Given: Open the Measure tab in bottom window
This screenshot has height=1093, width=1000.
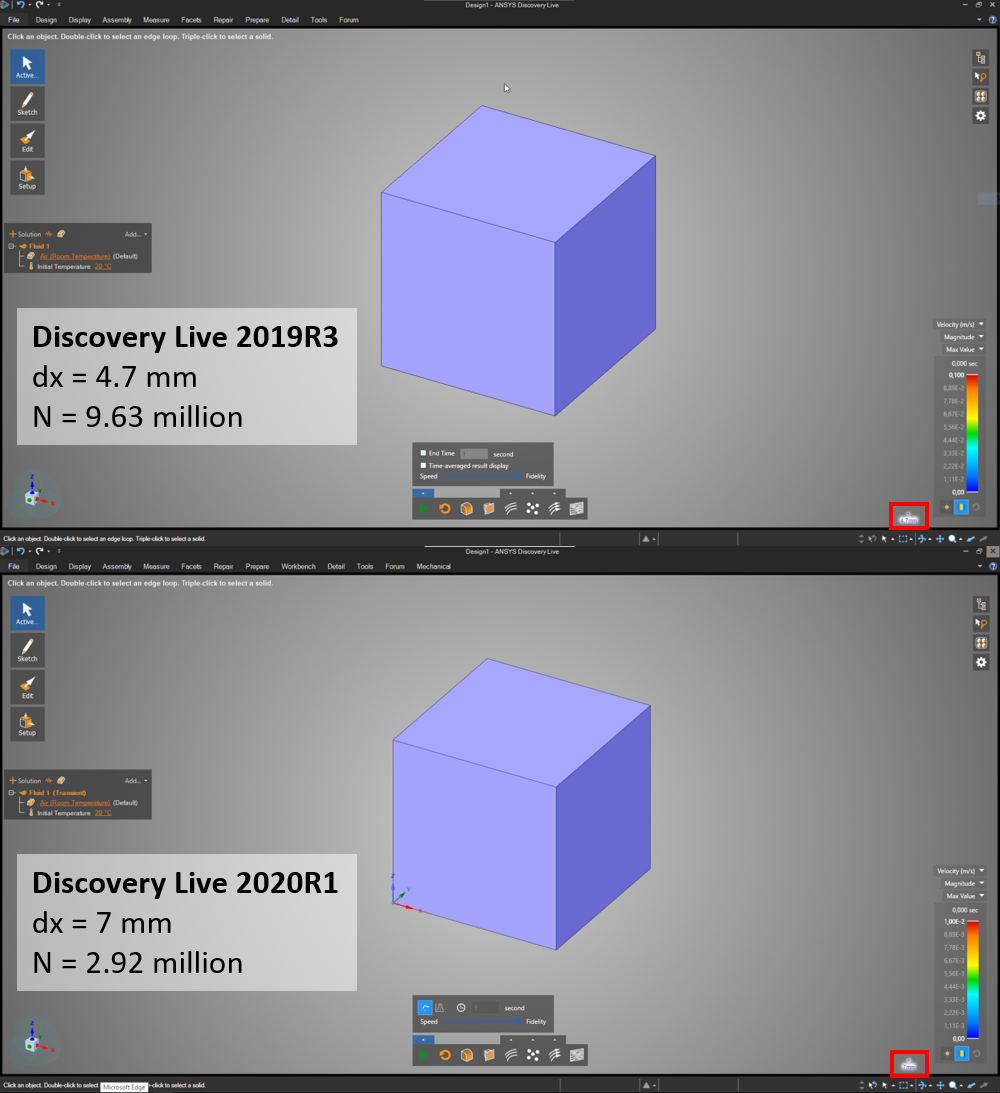Looking at the screenshot, I should tap(156, 567).
